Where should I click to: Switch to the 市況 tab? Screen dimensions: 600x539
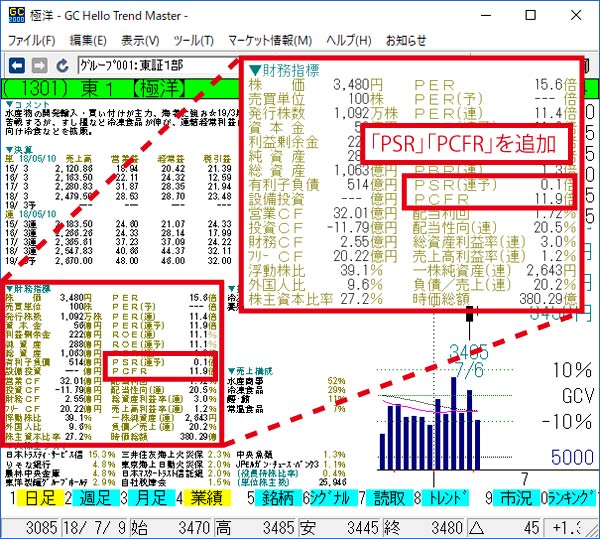click(516, 498)
